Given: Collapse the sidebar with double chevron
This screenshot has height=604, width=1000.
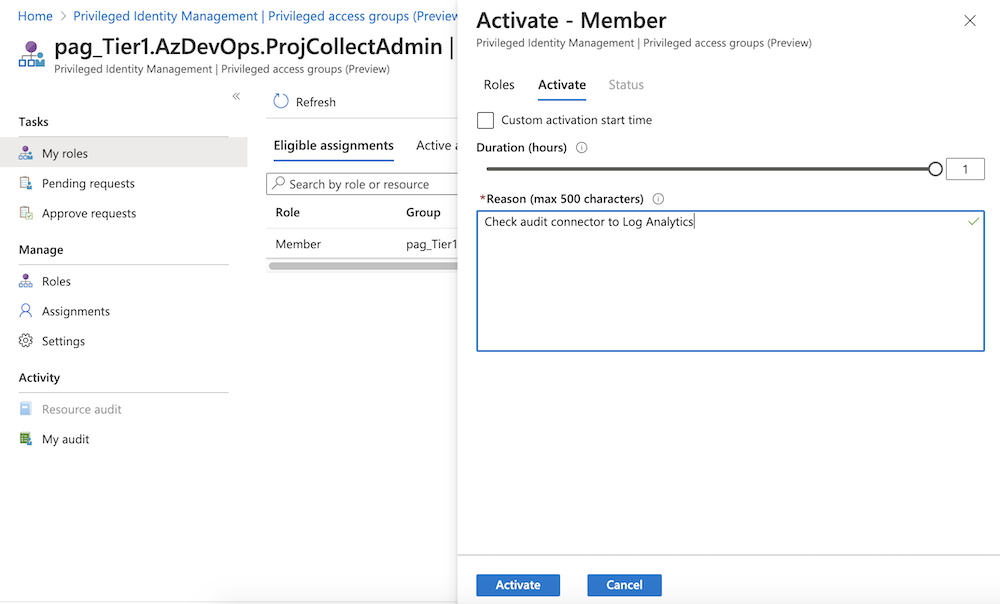Looking at the screenshot, I should tap(236, 96).
